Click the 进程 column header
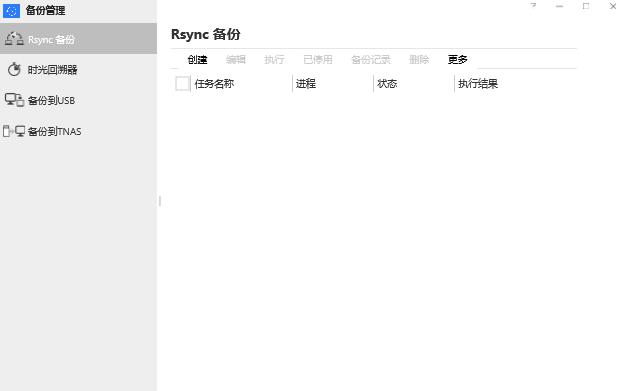Image resolution: width=620 pixels, height=391 pixels. pos(306,83)
